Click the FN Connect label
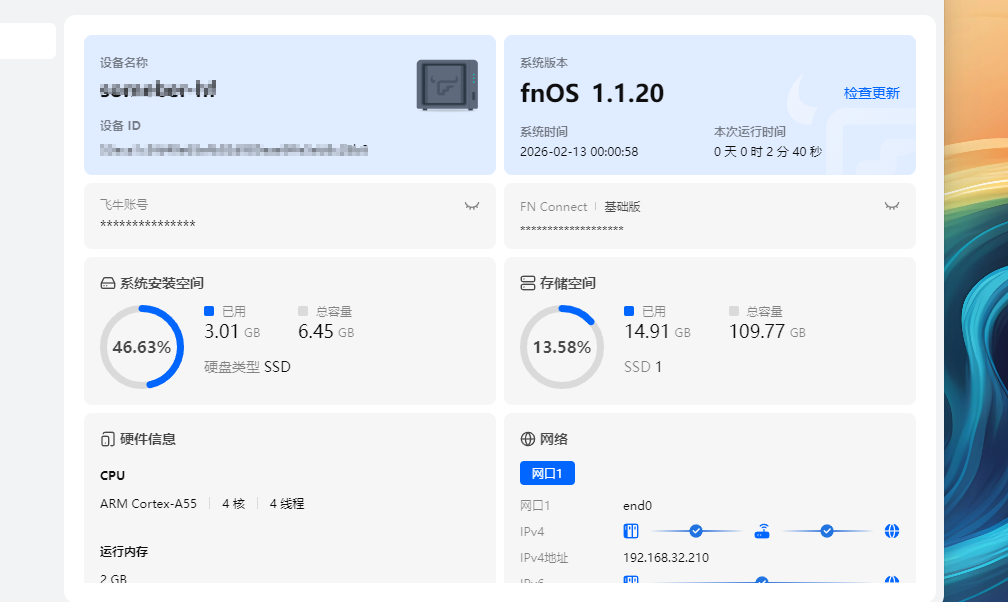1008x602 pixels. (x=554, y=206)
